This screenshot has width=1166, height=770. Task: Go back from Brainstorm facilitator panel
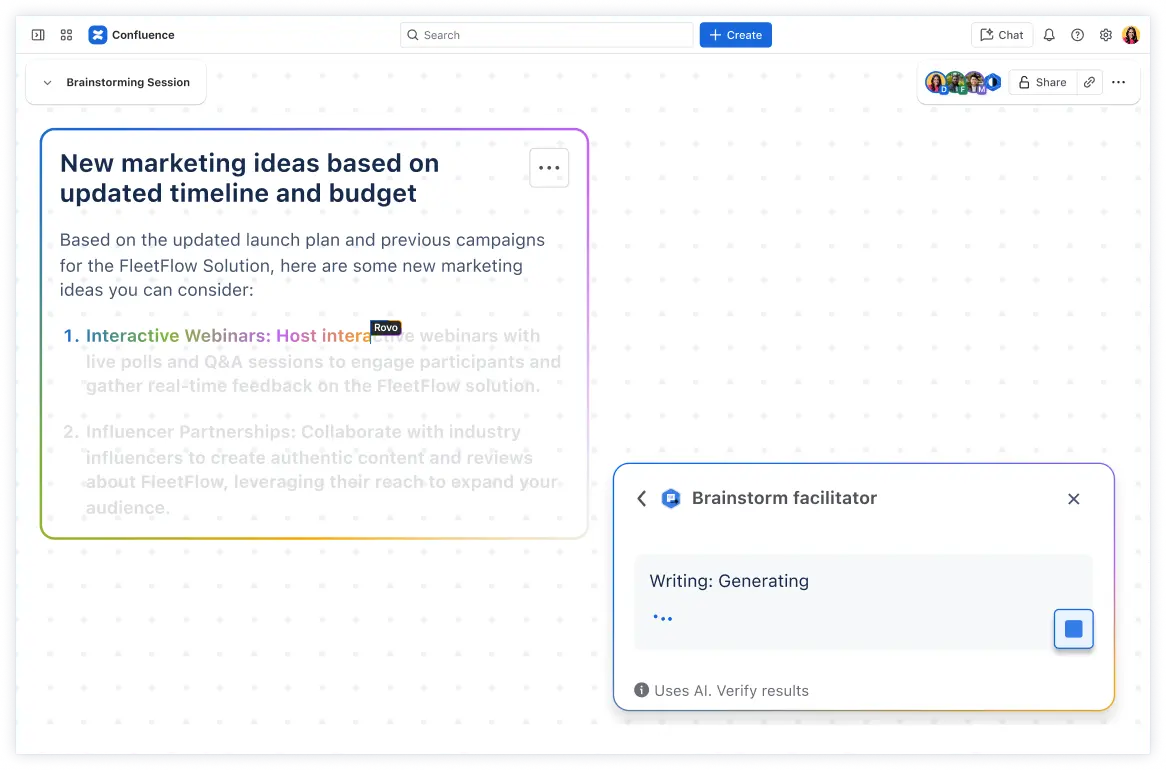point(642,498)
